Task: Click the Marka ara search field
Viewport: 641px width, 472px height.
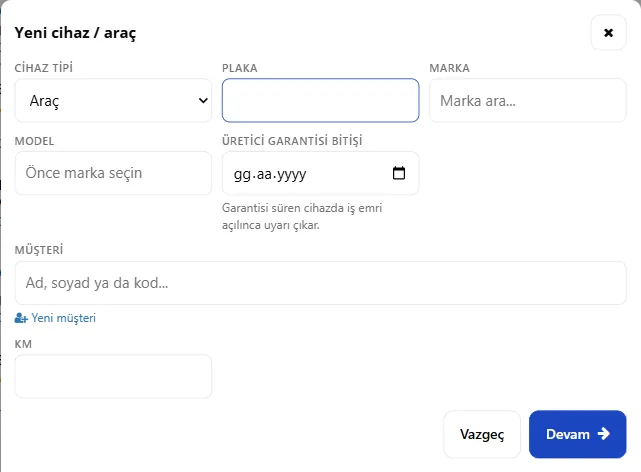Action: tap(527, 101)
